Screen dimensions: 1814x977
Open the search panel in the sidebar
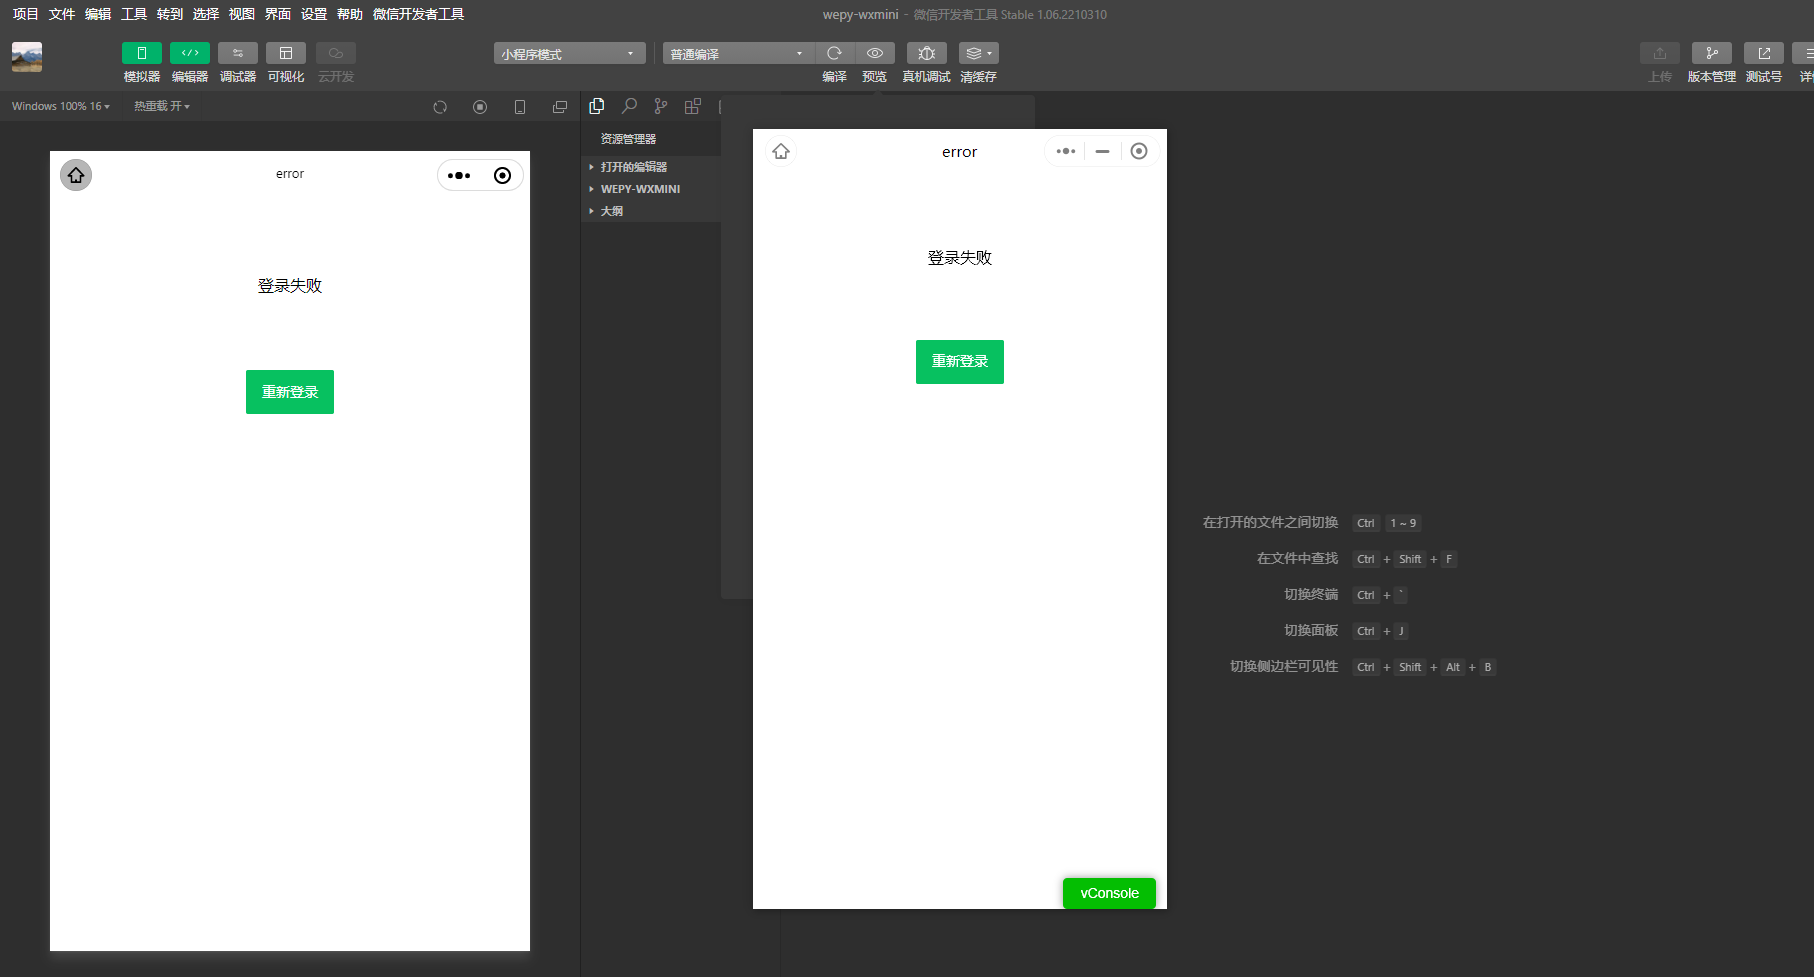point(629,106)
